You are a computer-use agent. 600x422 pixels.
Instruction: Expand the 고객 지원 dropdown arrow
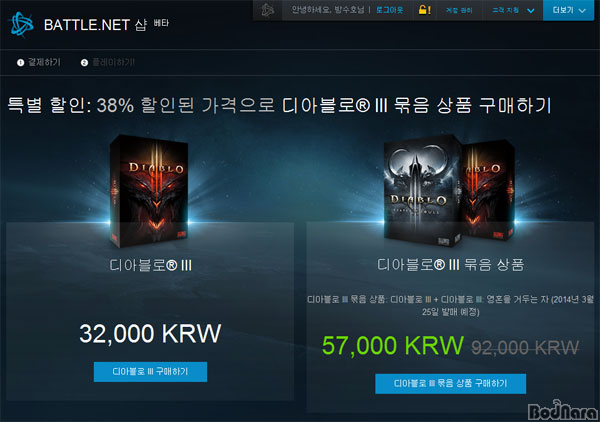pyautogui.click(x=531, y=11)
